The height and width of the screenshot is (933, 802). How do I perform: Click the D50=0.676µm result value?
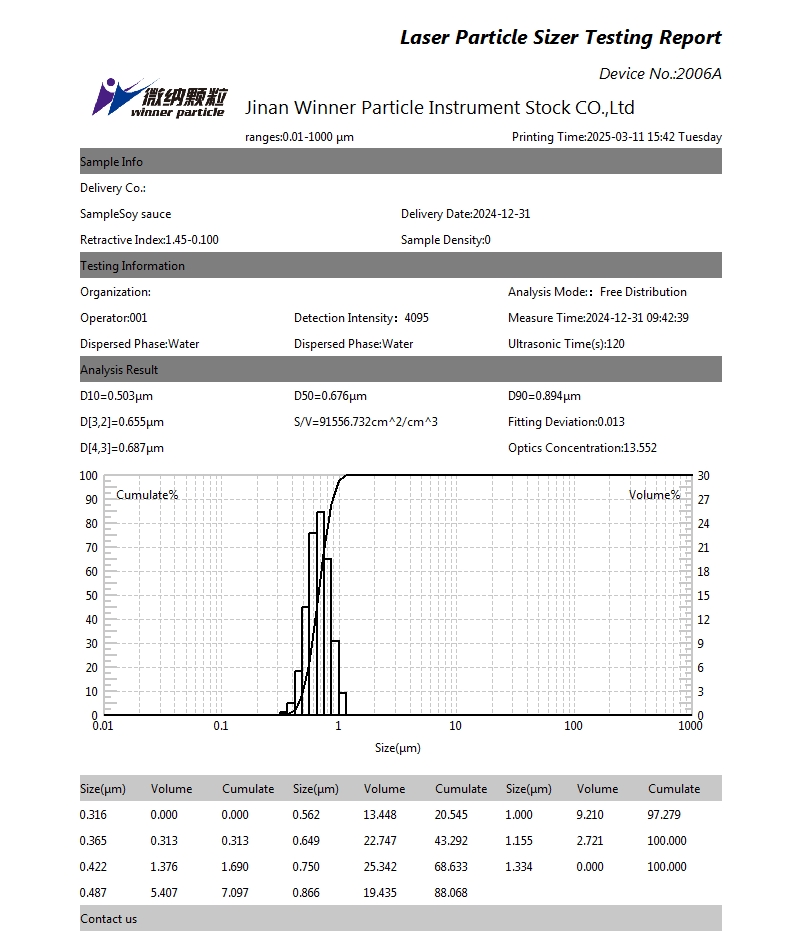click(330, 396)
